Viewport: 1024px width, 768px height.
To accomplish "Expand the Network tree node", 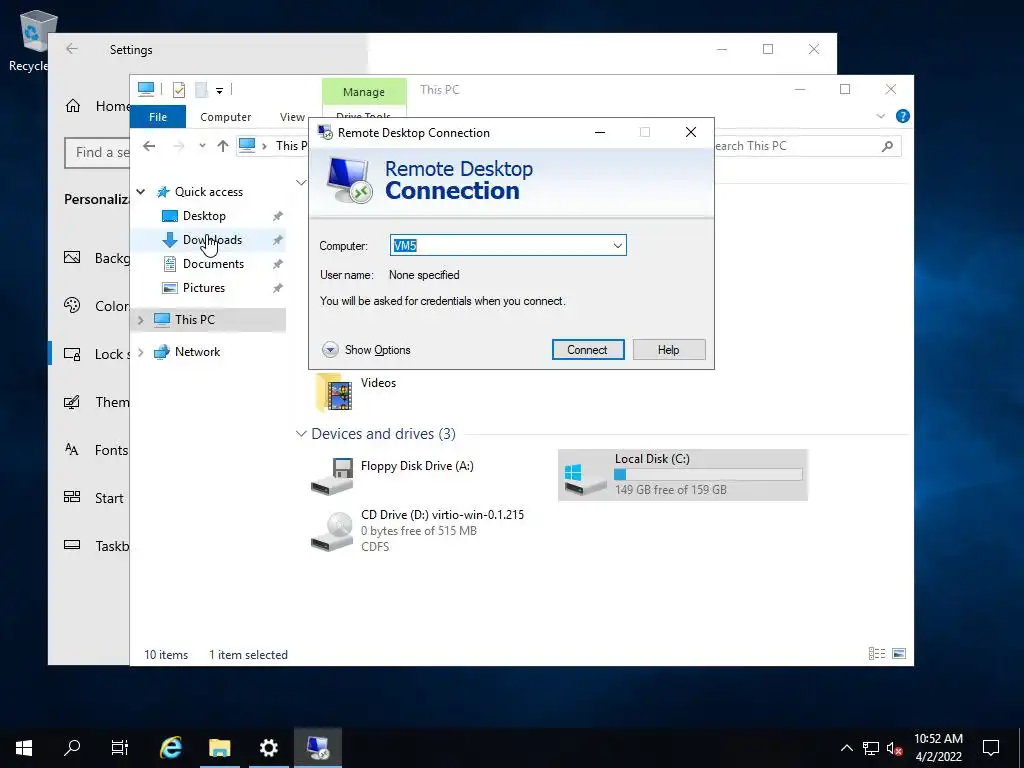I will click(141, 352).
